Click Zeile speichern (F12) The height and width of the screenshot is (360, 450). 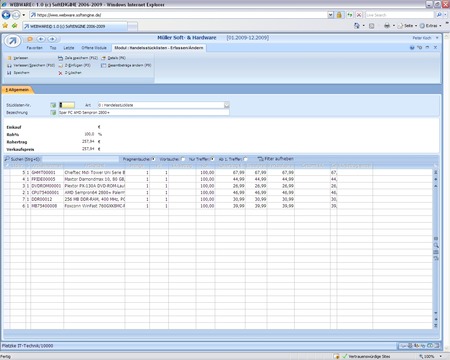click(x=78, y=58)
